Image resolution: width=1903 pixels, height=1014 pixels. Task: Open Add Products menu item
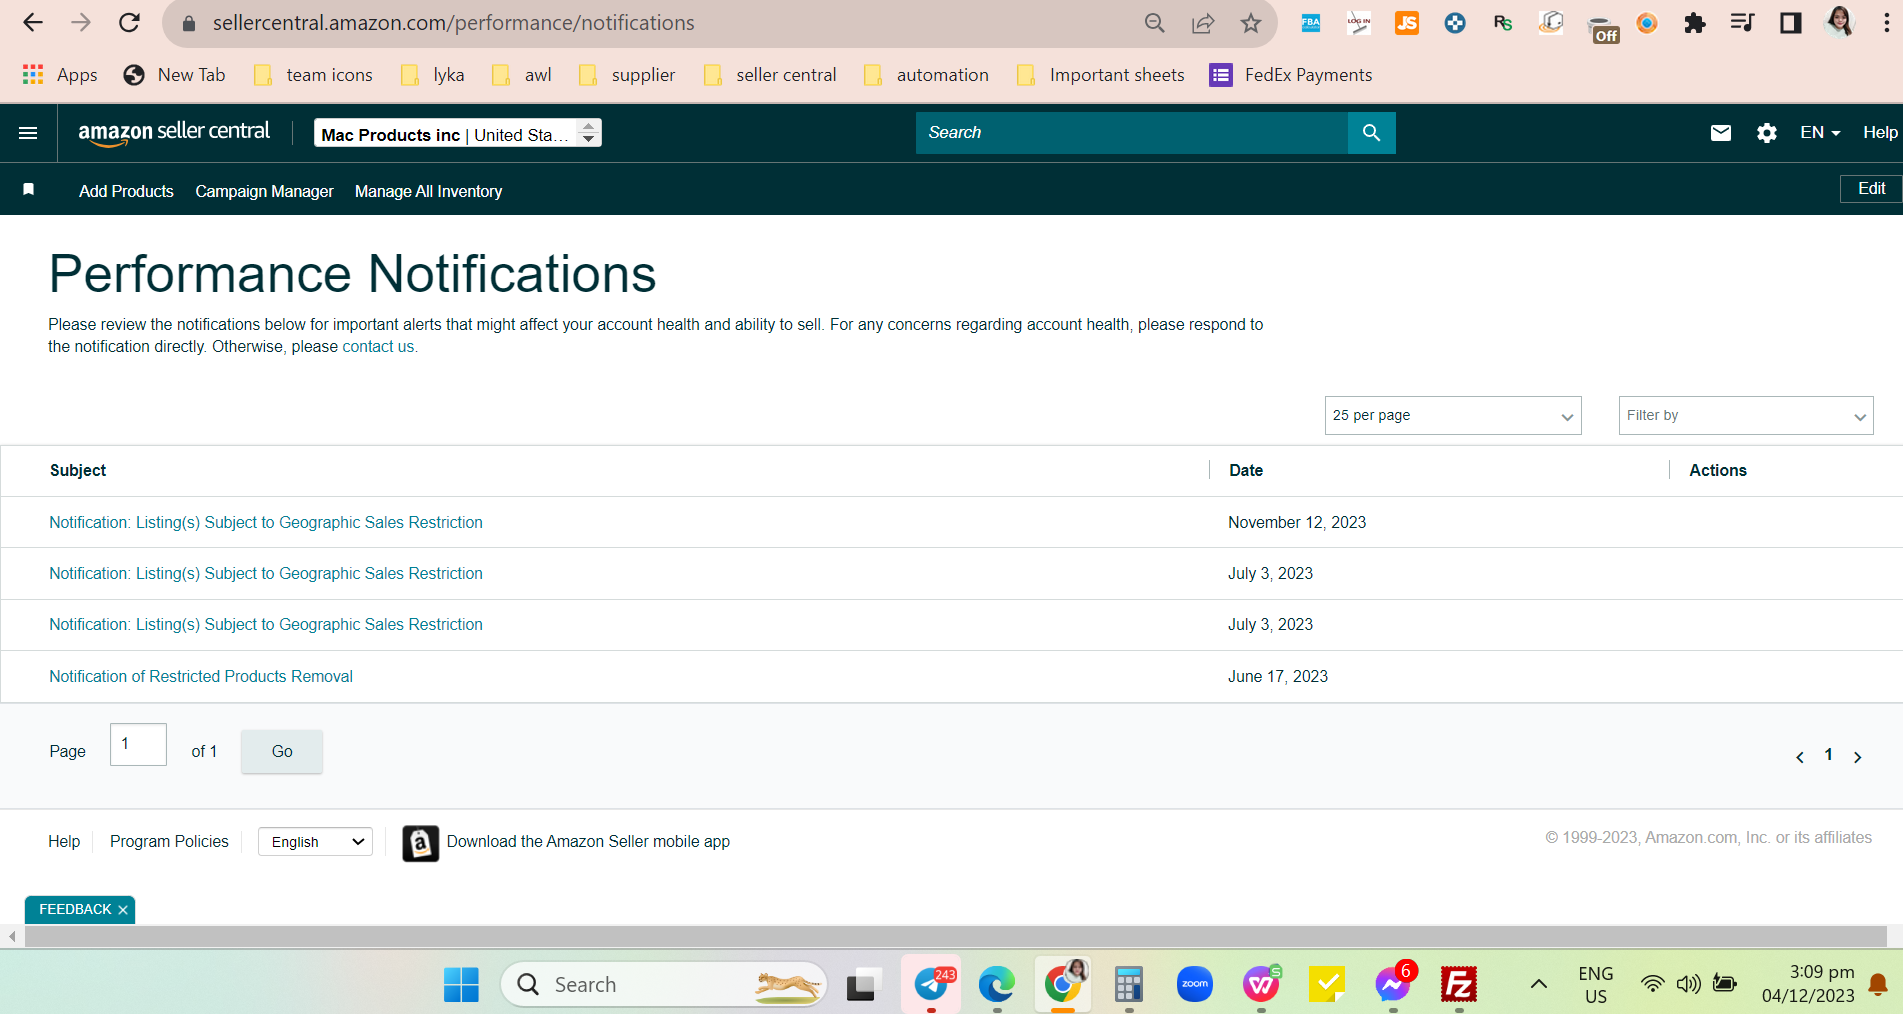126,191
